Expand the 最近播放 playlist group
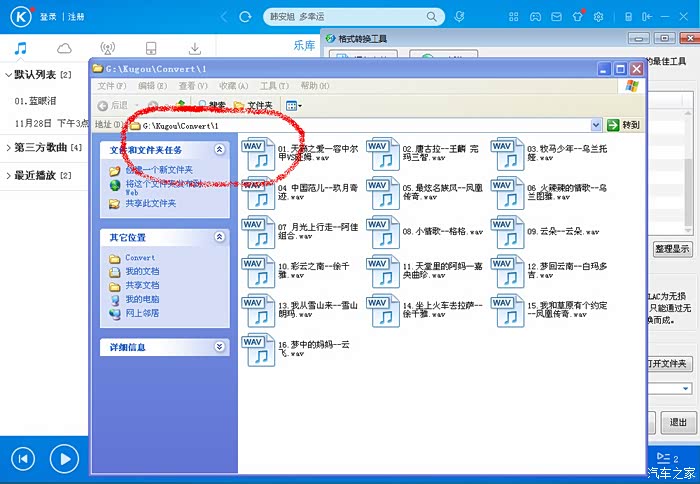 click(8, 175)
